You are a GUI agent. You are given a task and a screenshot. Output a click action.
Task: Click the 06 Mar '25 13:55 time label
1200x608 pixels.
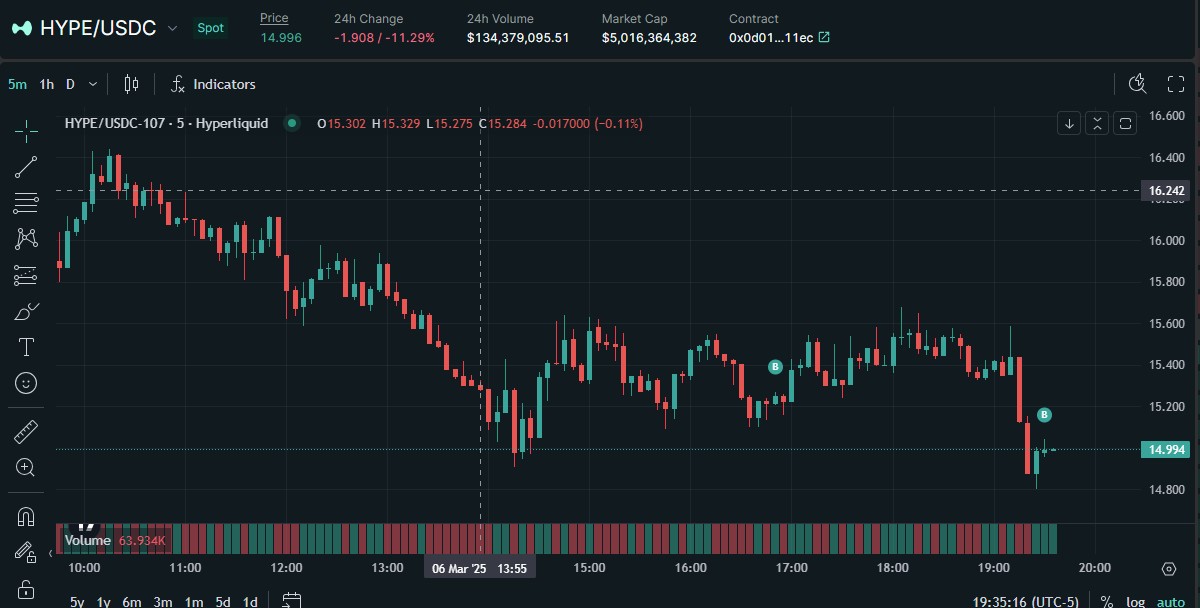[480, 569]
